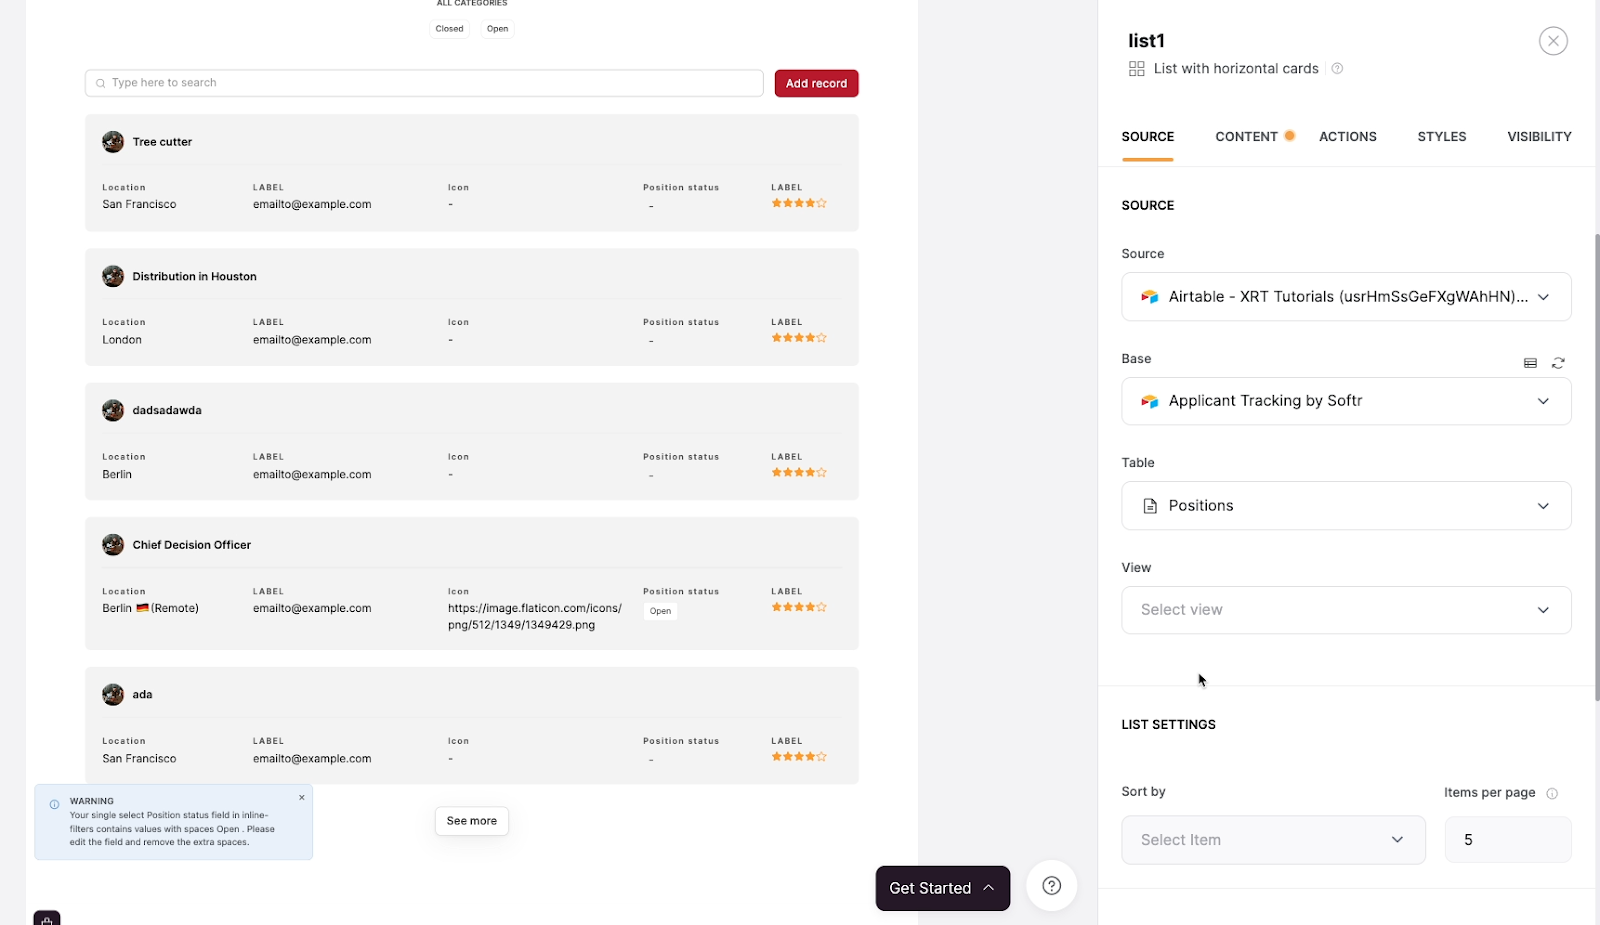Image resolution: width=1600 pixels, height=925 pixels.
Task: Click the search magnifier icon
Action: (101, 83)
